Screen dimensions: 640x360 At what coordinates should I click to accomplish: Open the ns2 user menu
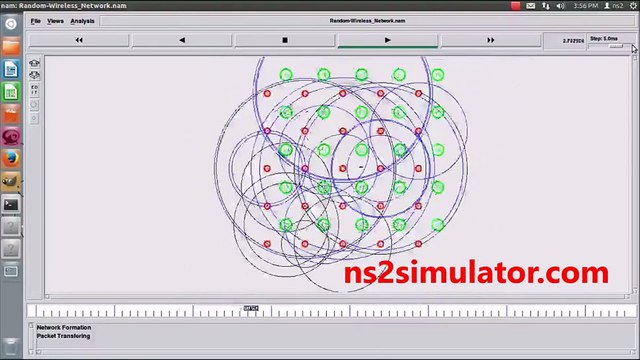614,6
